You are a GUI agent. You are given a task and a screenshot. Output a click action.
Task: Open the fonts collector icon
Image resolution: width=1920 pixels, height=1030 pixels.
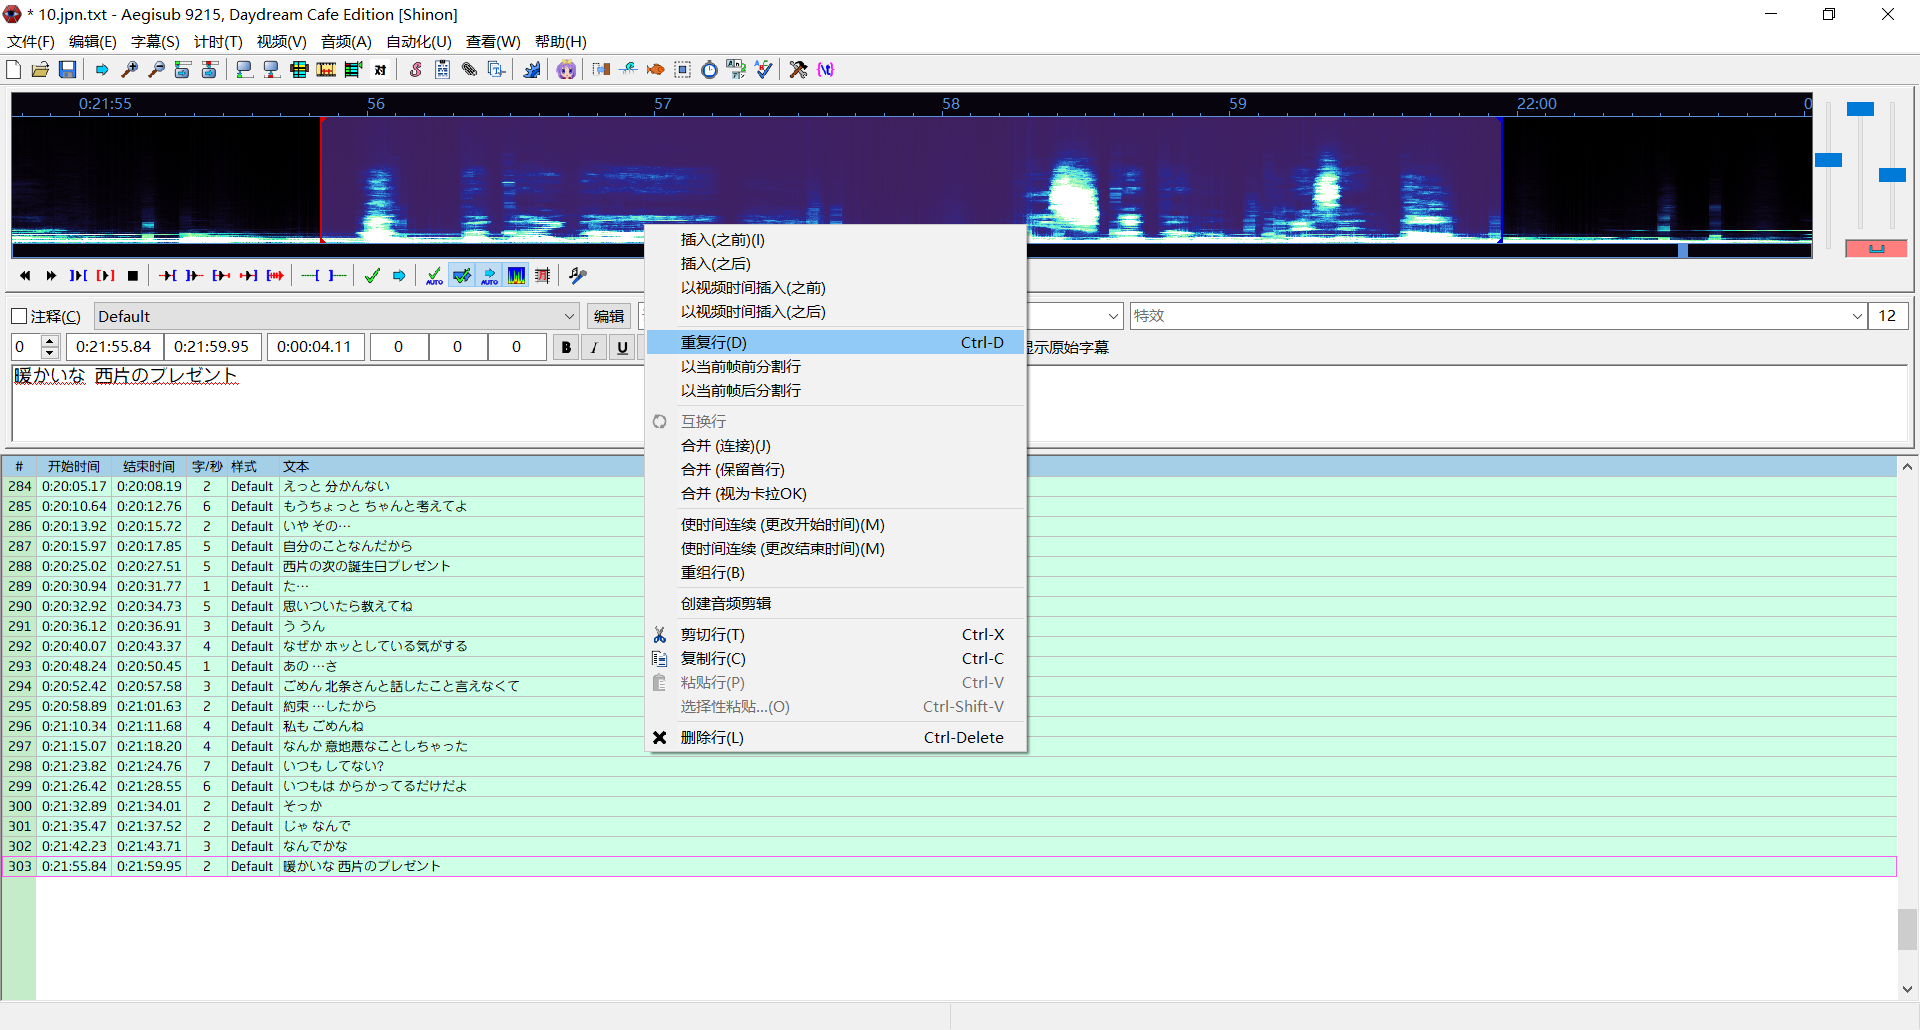(x=496, y=69)
